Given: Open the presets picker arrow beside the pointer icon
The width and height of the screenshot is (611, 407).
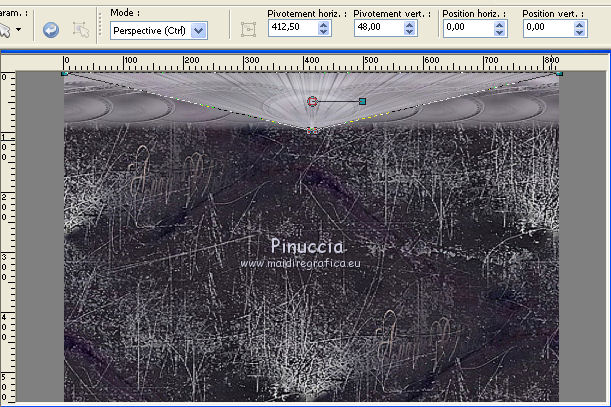Looking at the screenshot, I should (18, 29).
